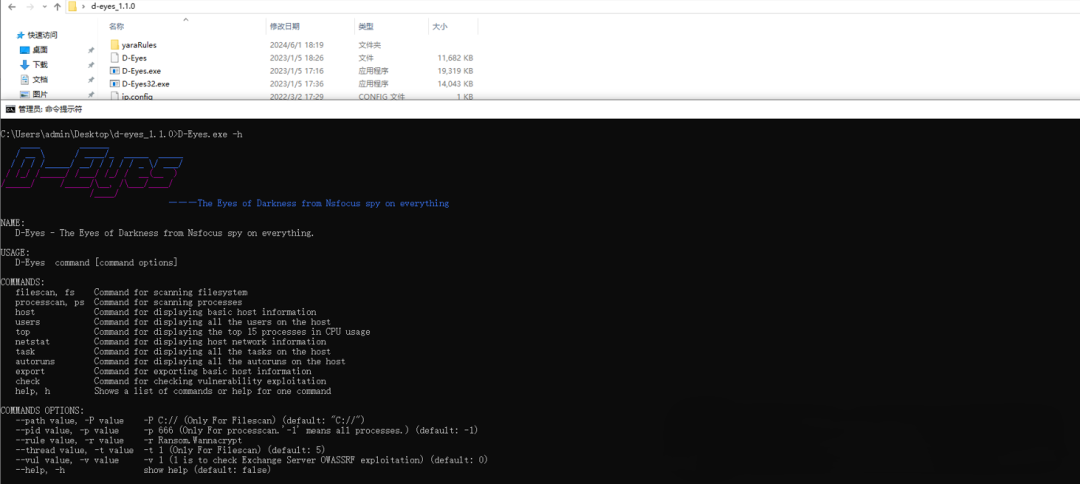The height and width of the screenshot is (484, 1080).
Task: Open 文档 in the sidebar
Action: coord(40,79)
